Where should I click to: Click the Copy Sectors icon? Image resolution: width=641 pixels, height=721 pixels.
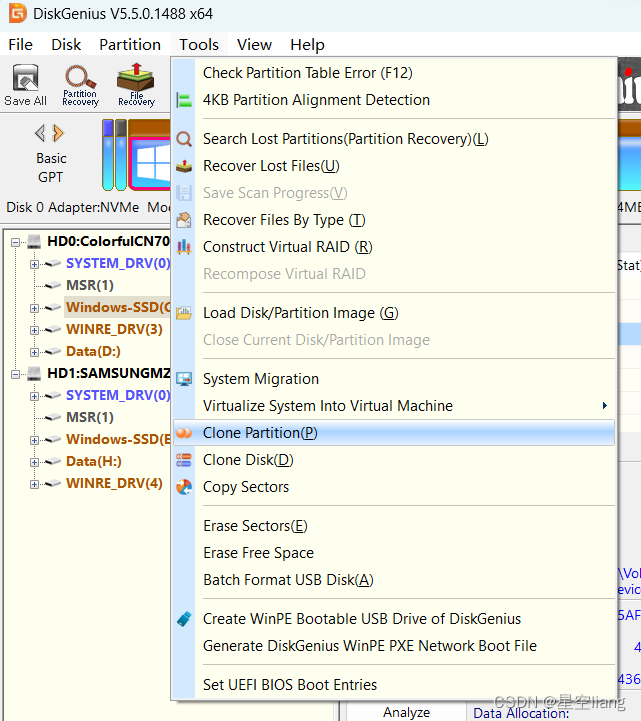click(x=184, y=487)
